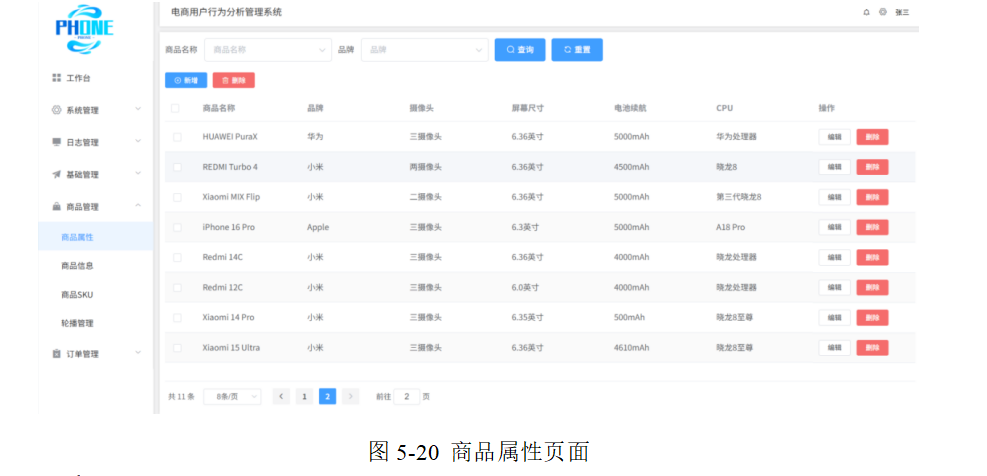Select pagination page 1

(x=304, y=397)
